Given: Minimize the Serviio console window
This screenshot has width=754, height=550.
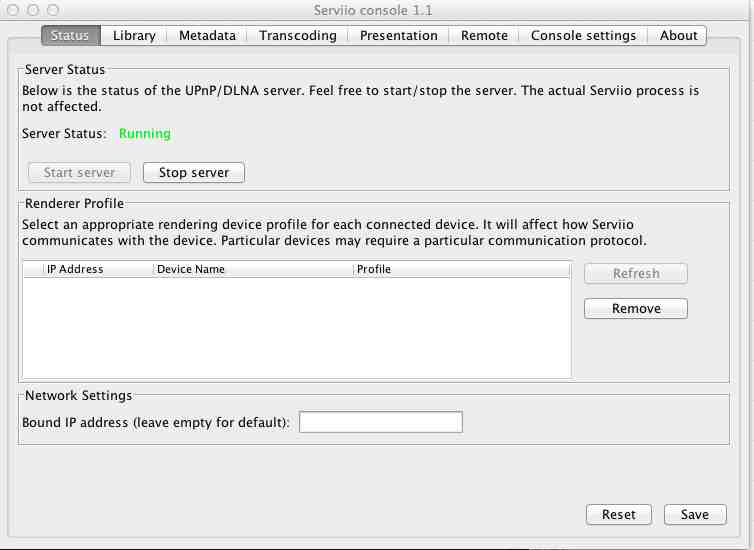Looking at the screenshot, I should (x=33, y=10).
